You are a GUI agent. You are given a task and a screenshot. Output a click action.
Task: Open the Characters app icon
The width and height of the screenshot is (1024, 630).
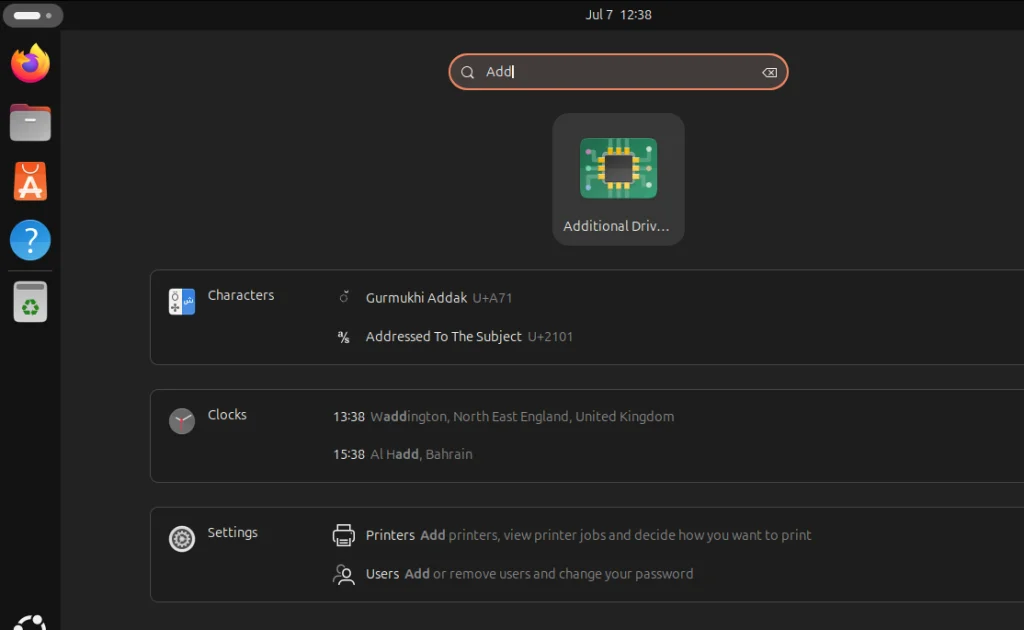tap(182, 301)
